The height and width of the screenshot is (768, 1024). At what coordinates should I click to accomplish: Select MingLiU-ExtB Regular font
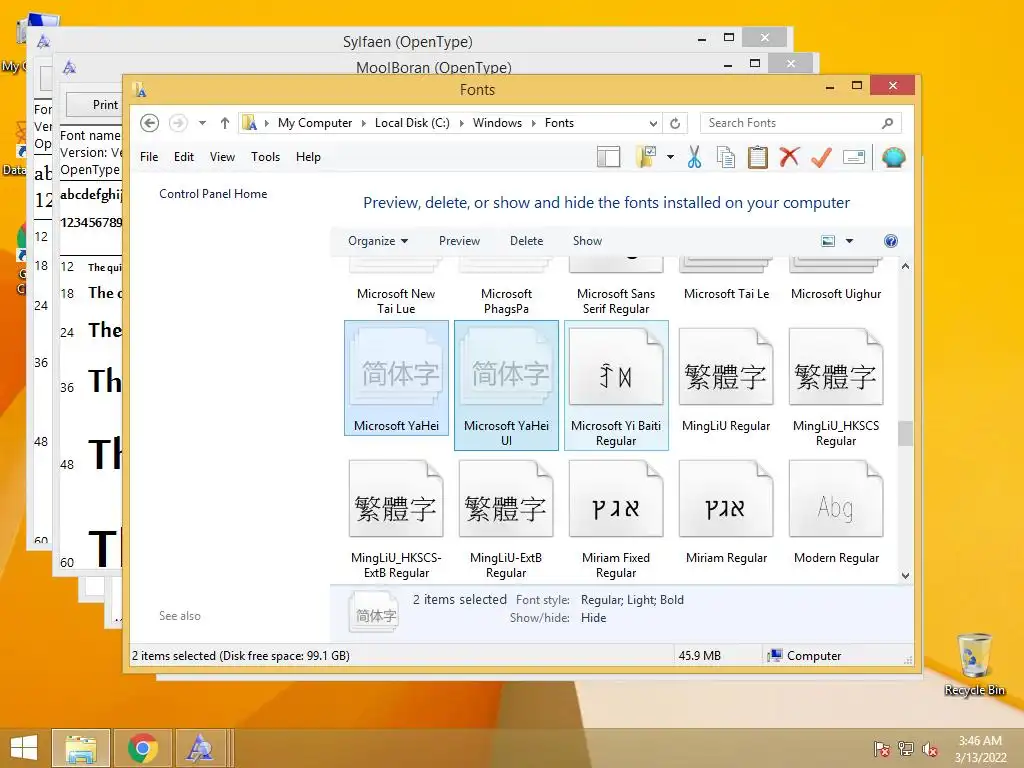(506, 519)
